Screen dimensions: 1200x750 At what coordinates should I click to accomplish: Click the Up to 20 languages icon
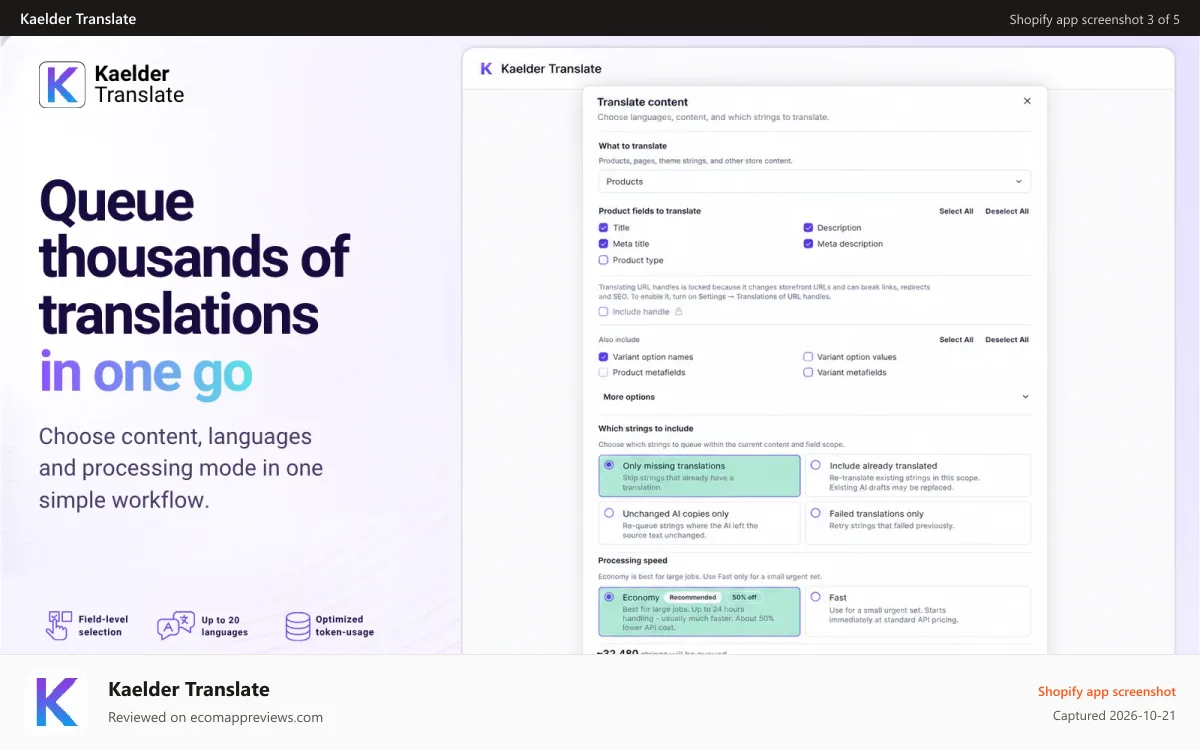click(x=176, y=625)
